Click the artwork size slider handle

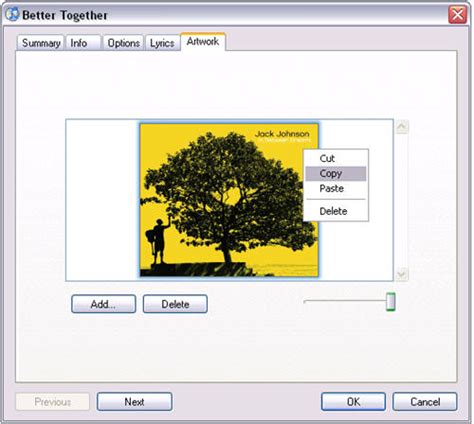click(391, 302)
